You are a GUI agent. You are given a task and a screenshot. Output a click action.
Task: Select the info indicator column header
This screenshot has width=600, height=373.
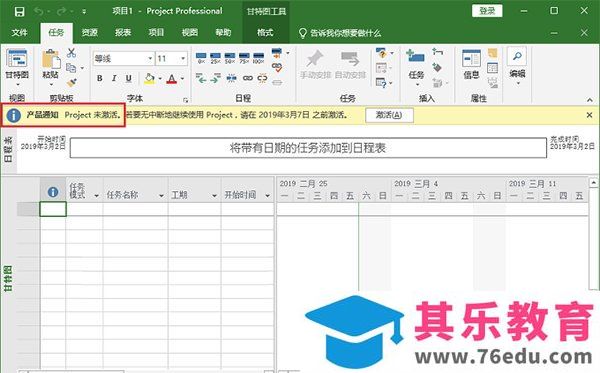pyautogui.click(x=53, y=189)
